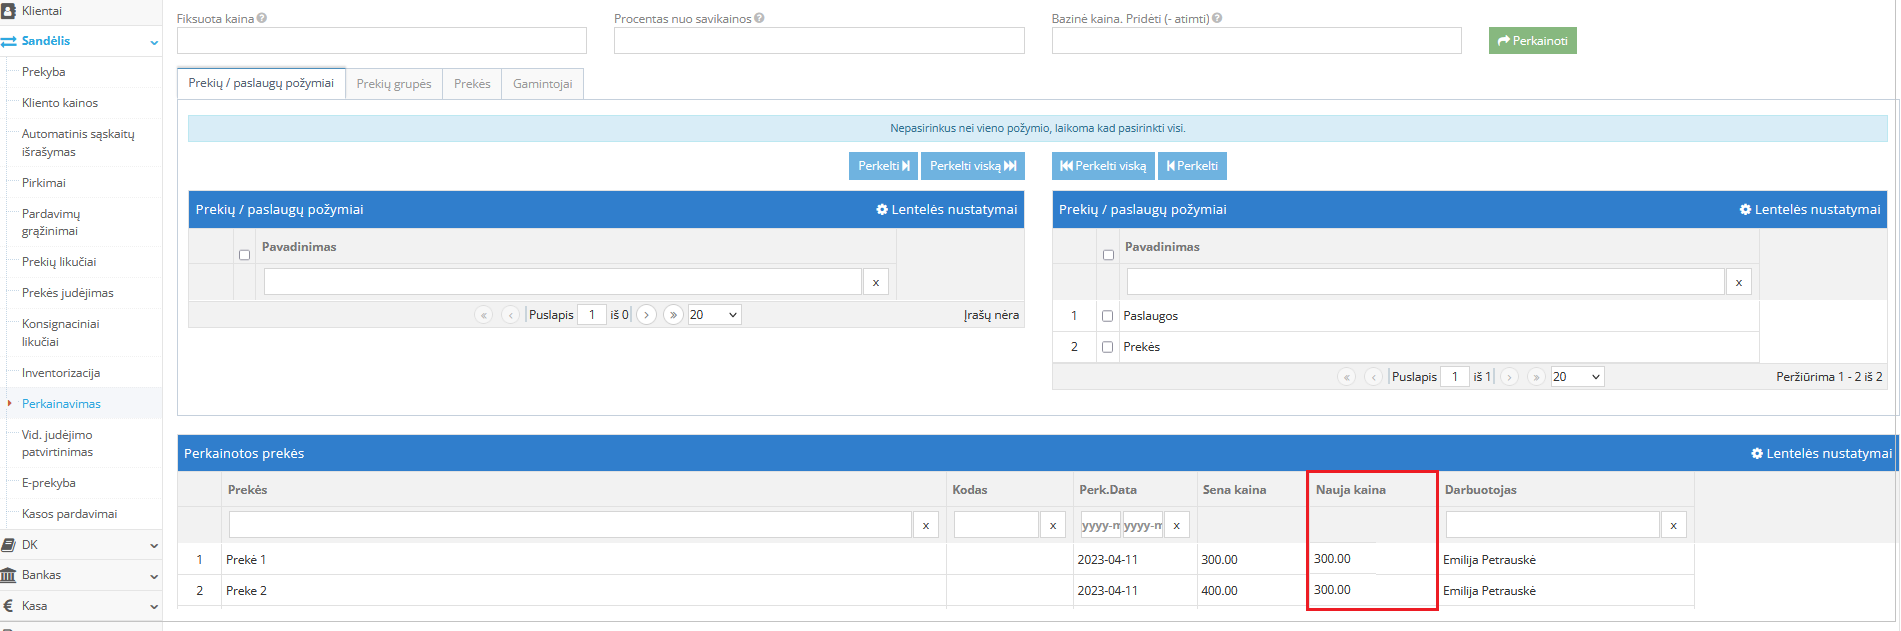Go to next page in left table
This screenshot has height=631, width=1901.
(x=647, y=315)
